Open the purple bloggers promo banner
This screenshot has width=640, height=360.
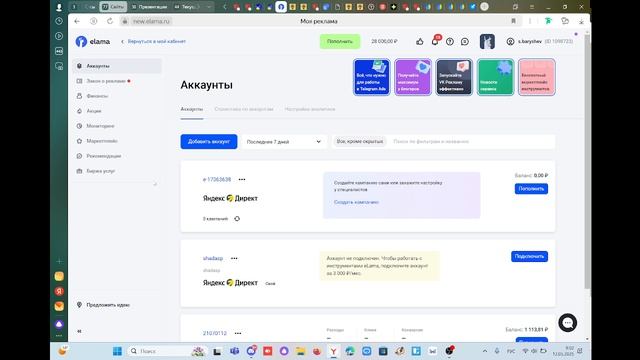point(413,77)
